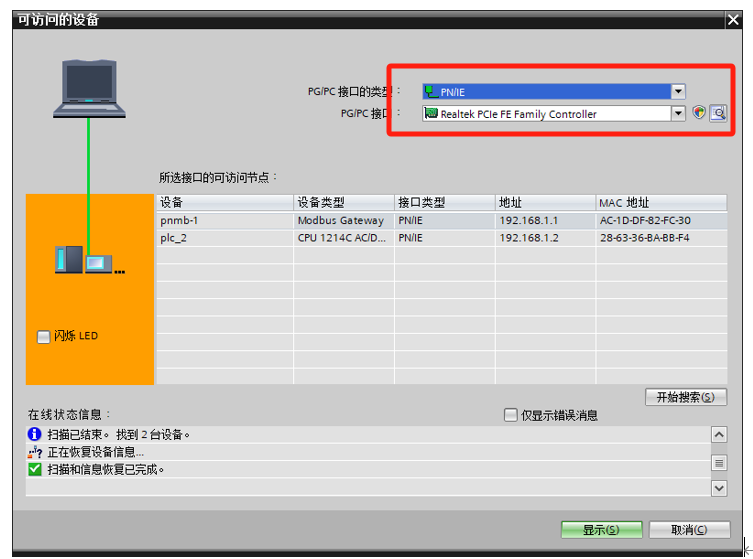Click status scrollbar down arrow
This screenshot has width=753, height=559.
(x=719, y=488)
